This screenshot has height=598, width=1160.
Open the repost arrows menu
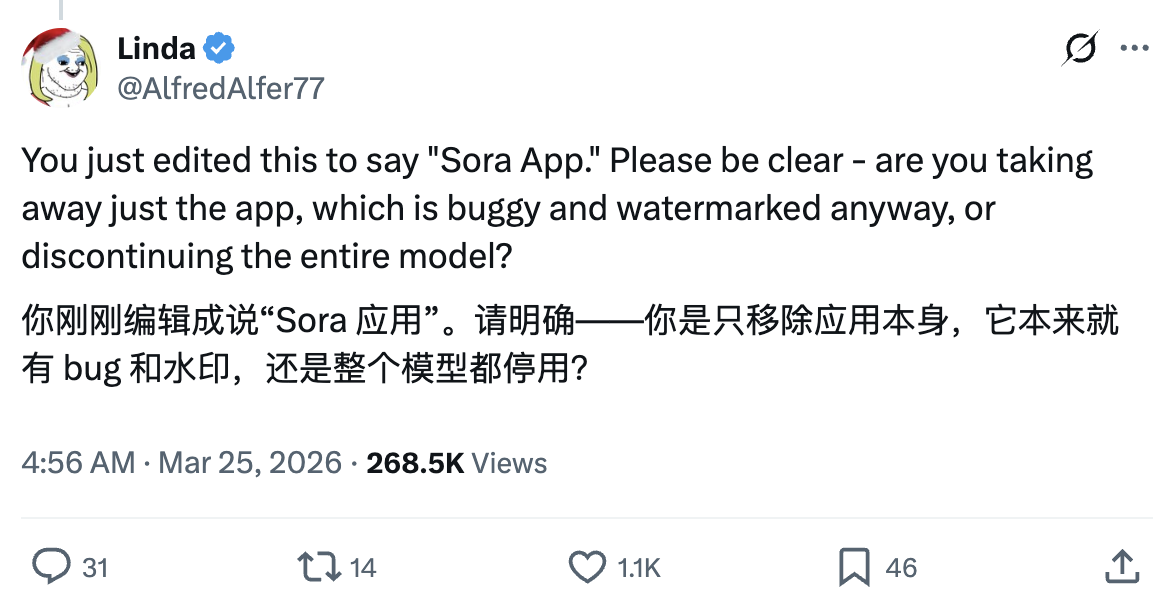(318, 567)
